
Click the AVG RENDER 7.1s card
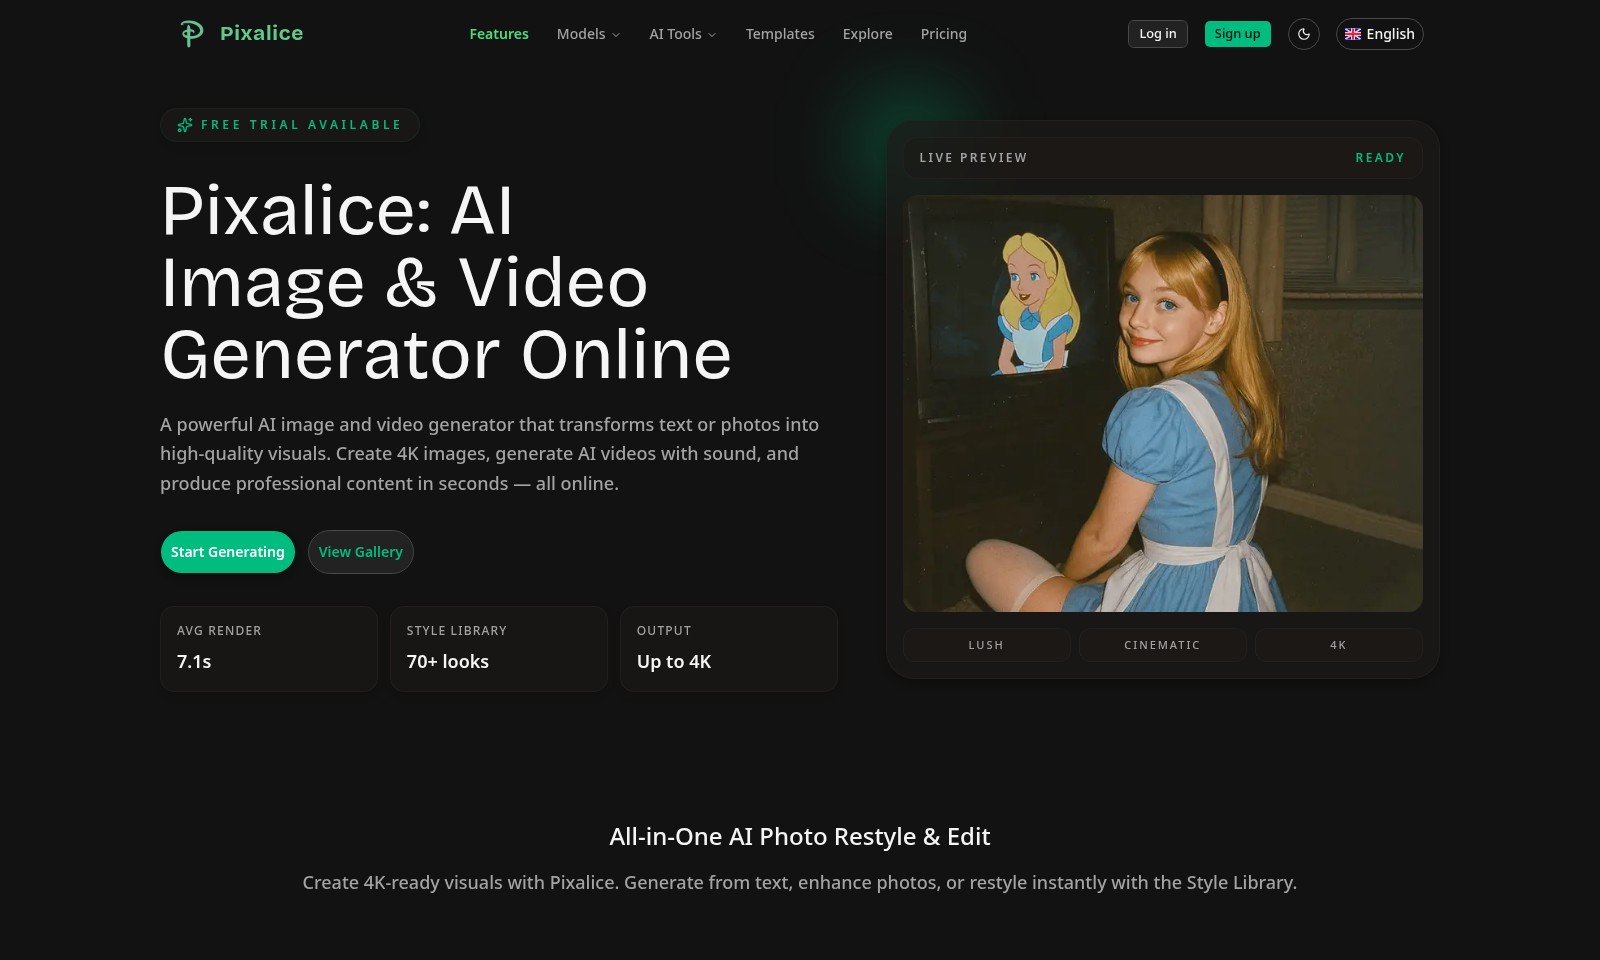click(x=269, y=649)
